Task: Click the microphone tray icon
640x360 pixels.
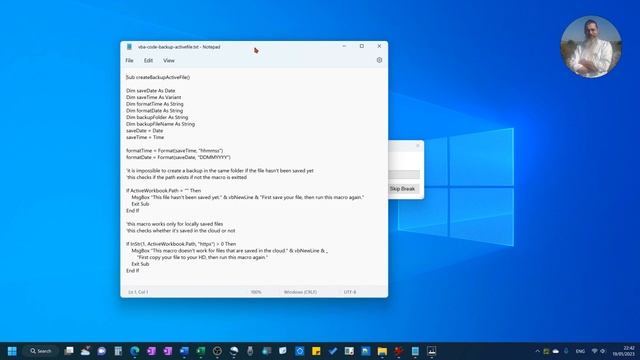Action: tap(566, 351)
